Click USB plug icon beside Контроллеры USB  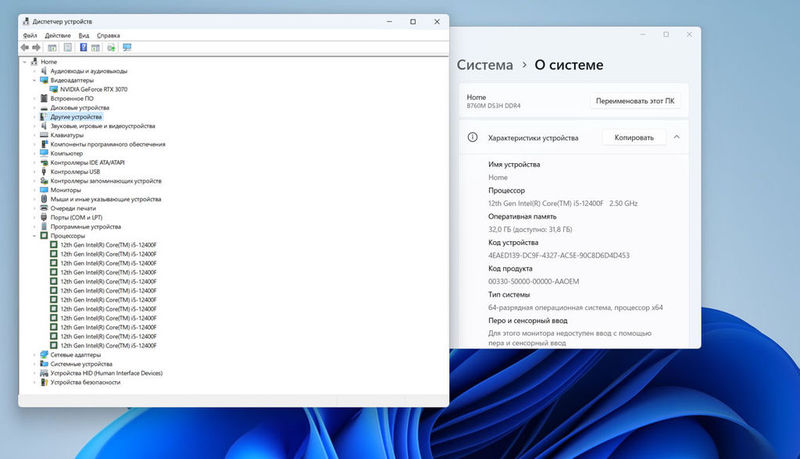pyautogui.click(x=44, y=172)
